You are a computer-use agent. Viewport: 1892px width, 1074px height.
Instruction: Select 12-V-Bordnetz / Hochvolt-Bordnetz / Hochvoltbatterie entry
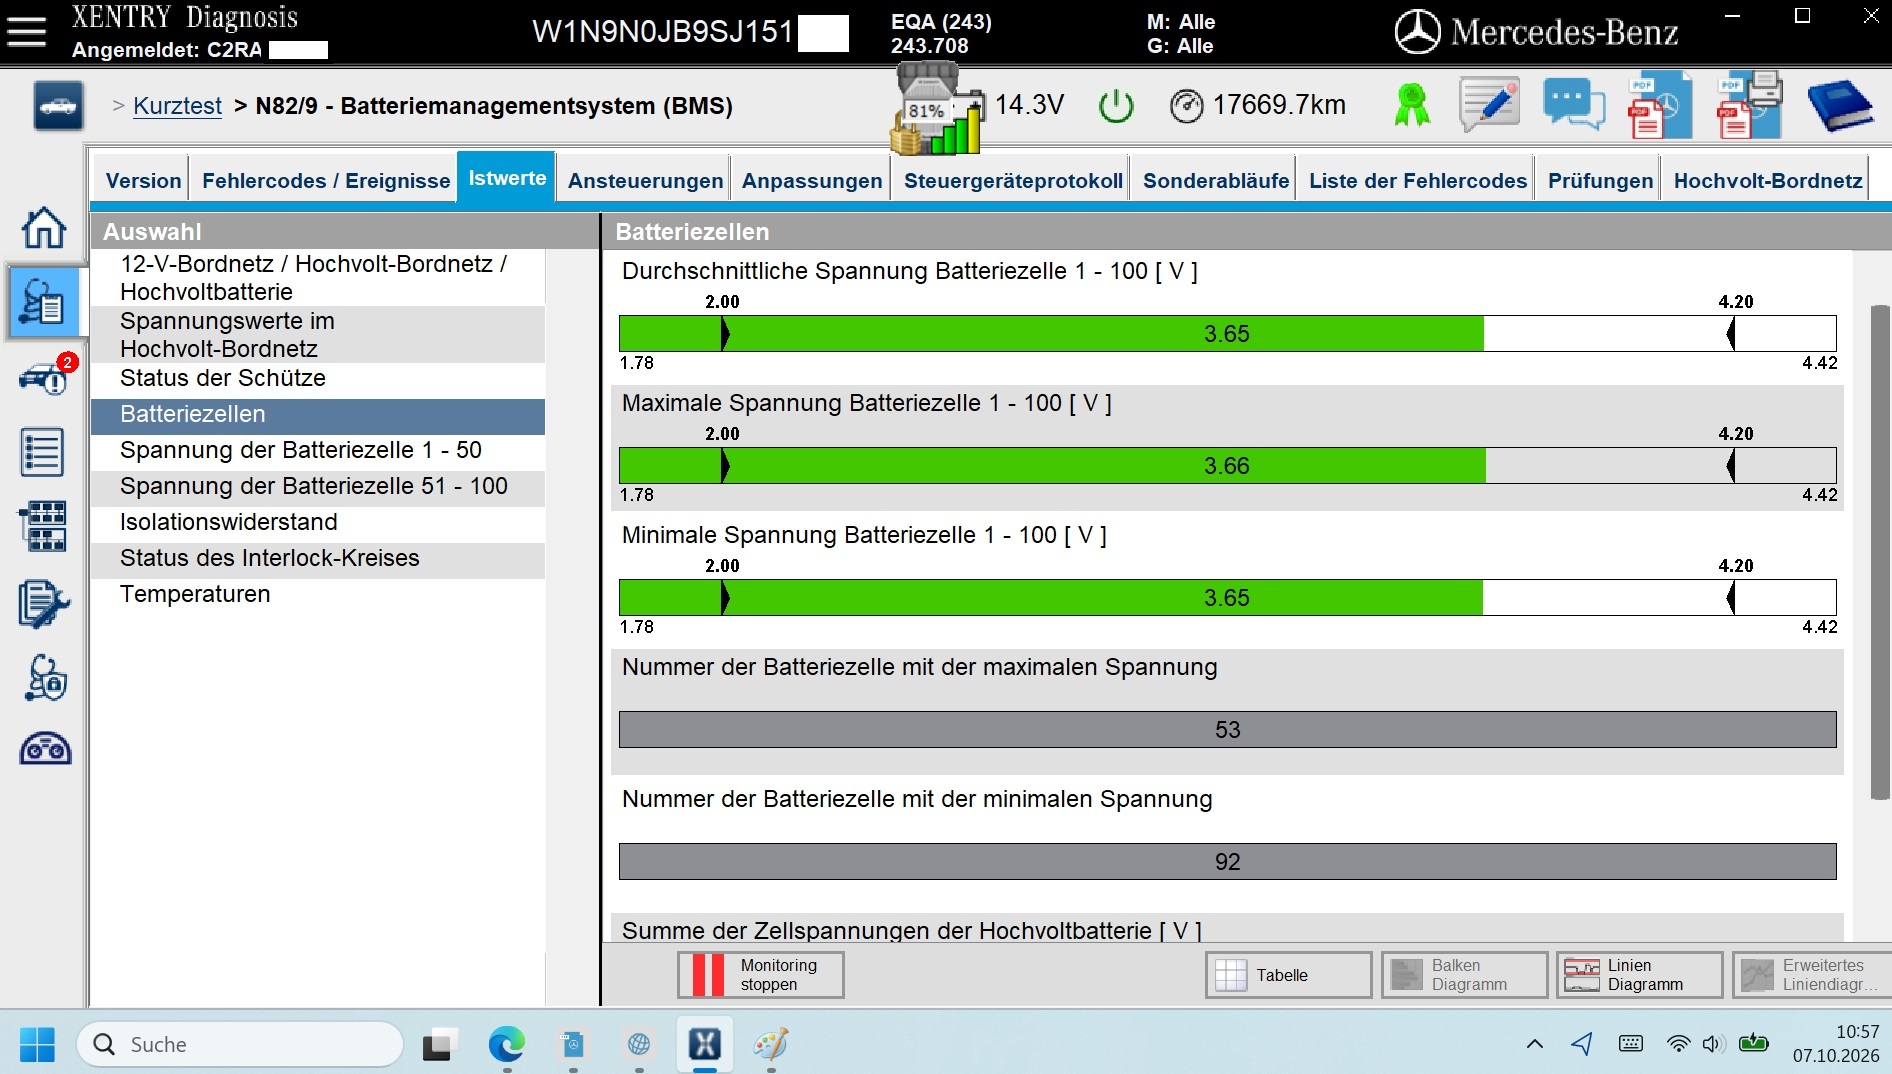tap(318, 278)
